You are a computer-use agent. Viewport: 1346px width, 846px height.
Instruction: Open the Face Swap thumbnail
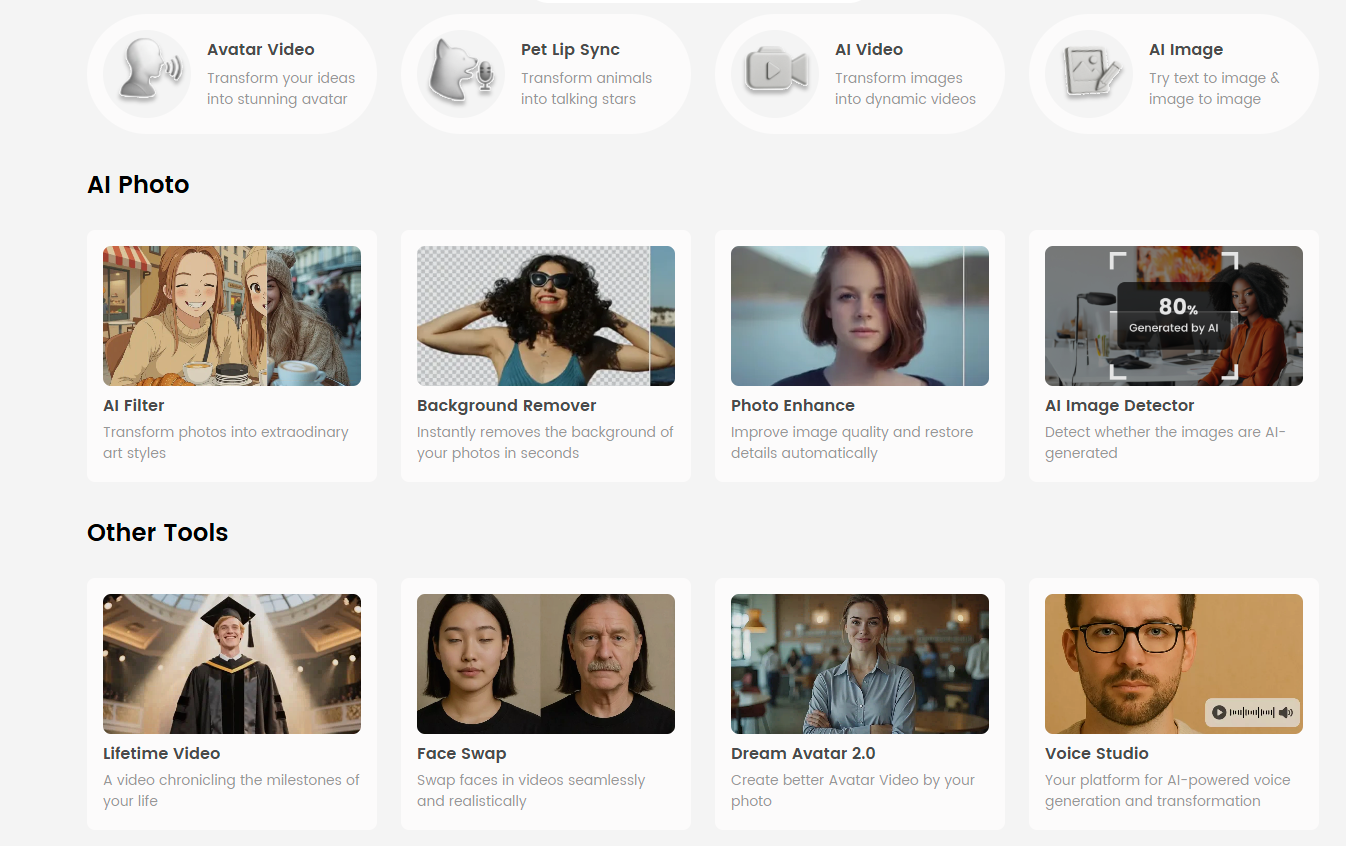pos(546,664)
